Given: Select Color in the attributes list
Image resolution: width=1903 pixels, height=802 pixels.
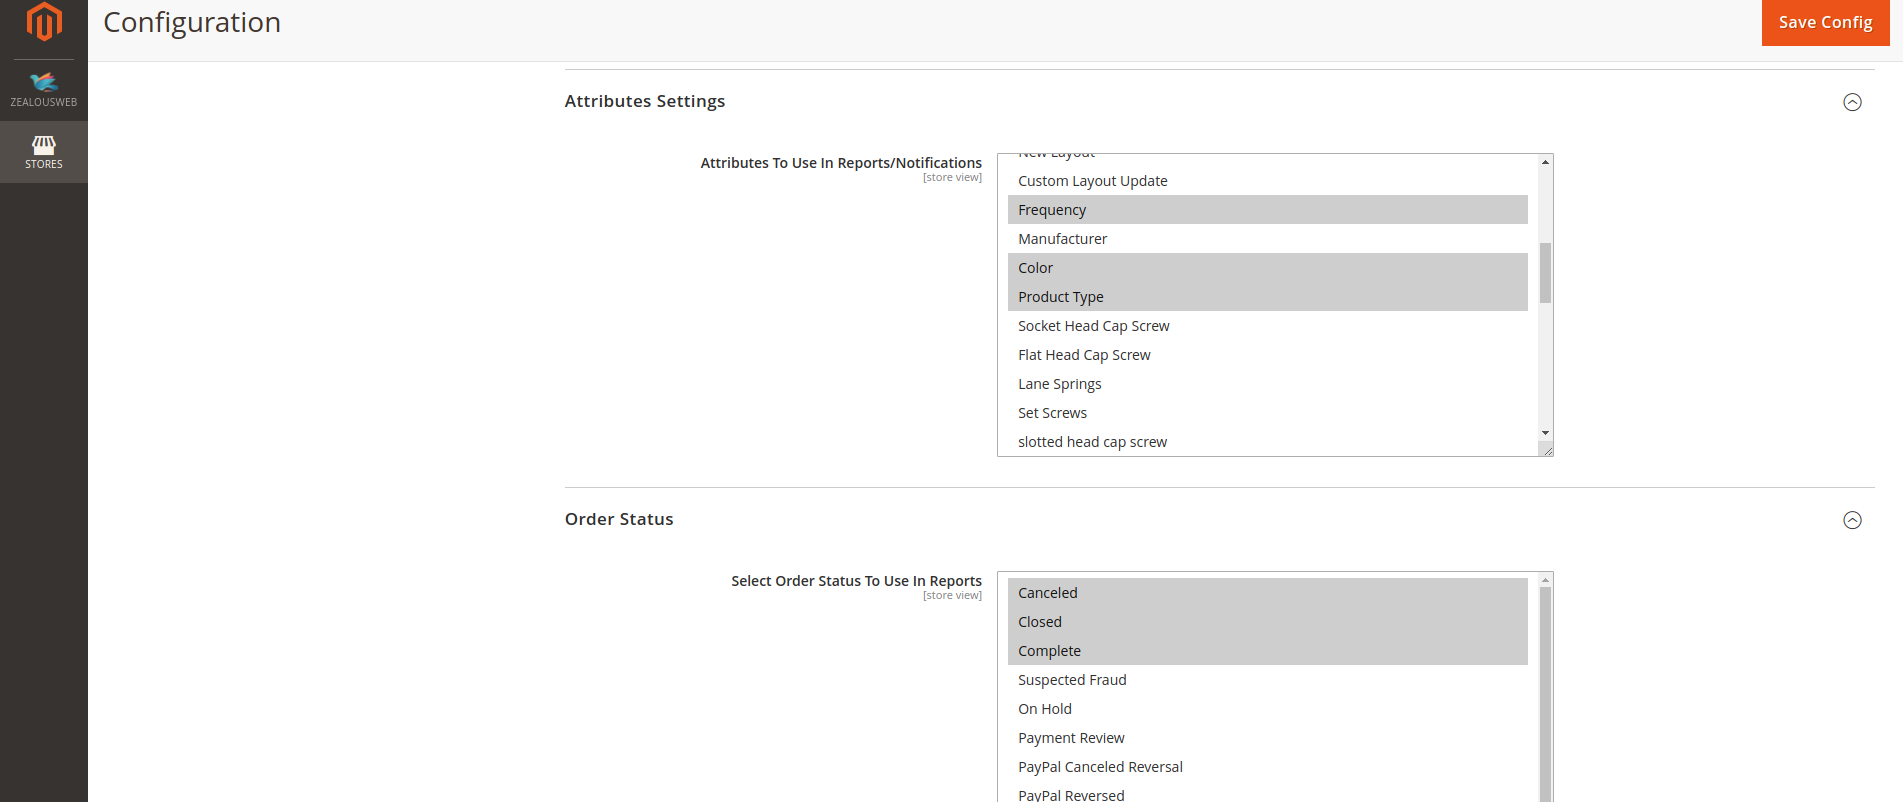Looking at the screenshot, I should [x=1035, y=268].
